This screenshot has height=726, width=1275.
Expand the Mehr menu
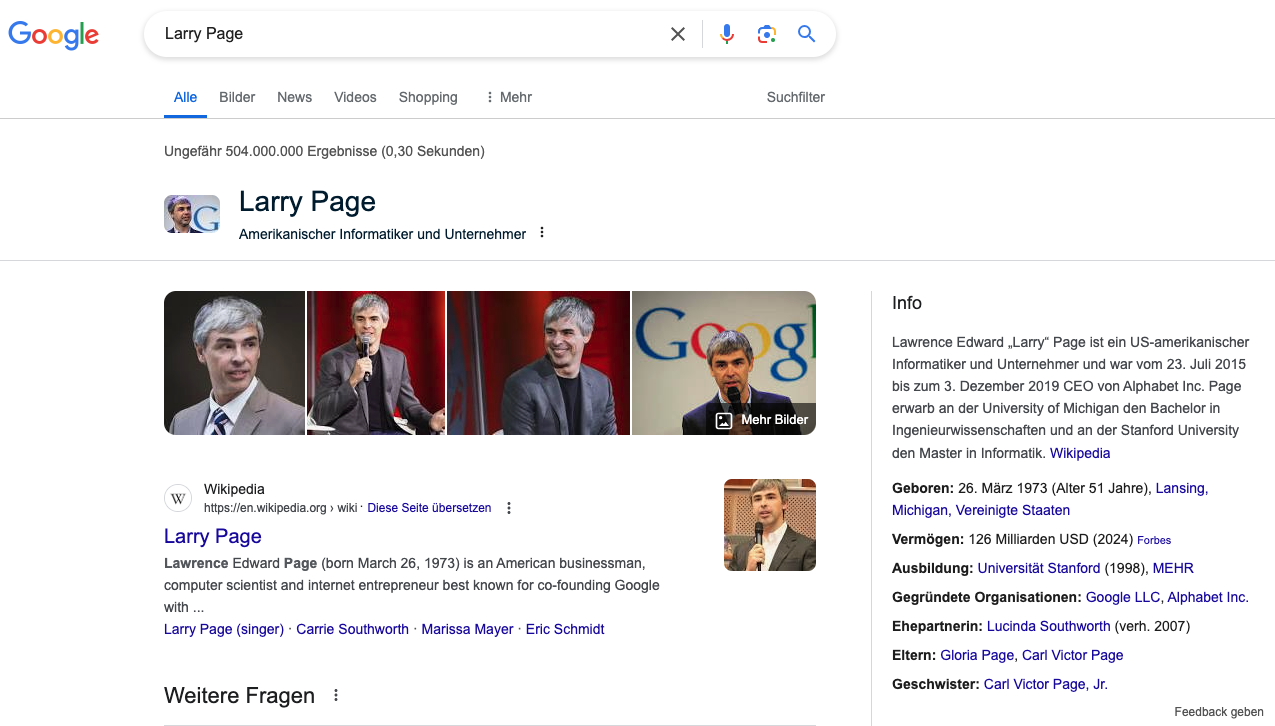(508, 97)
